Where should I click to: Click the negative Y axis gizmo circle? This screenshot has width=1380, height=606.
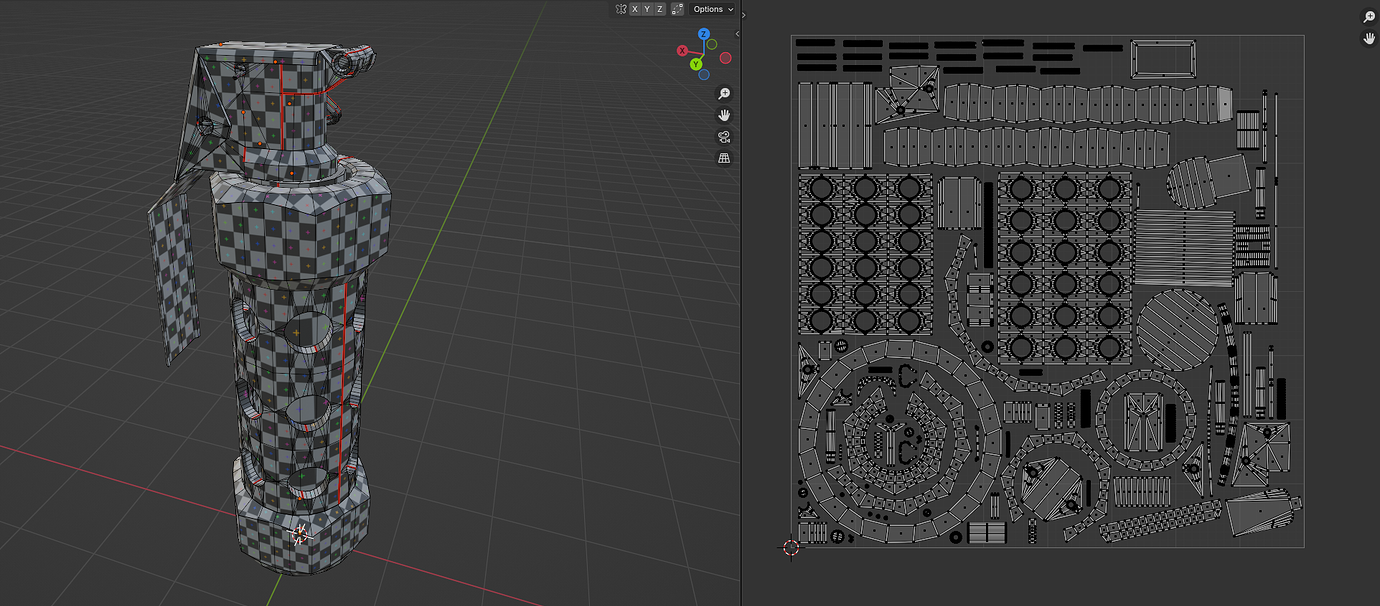[712, 44]
